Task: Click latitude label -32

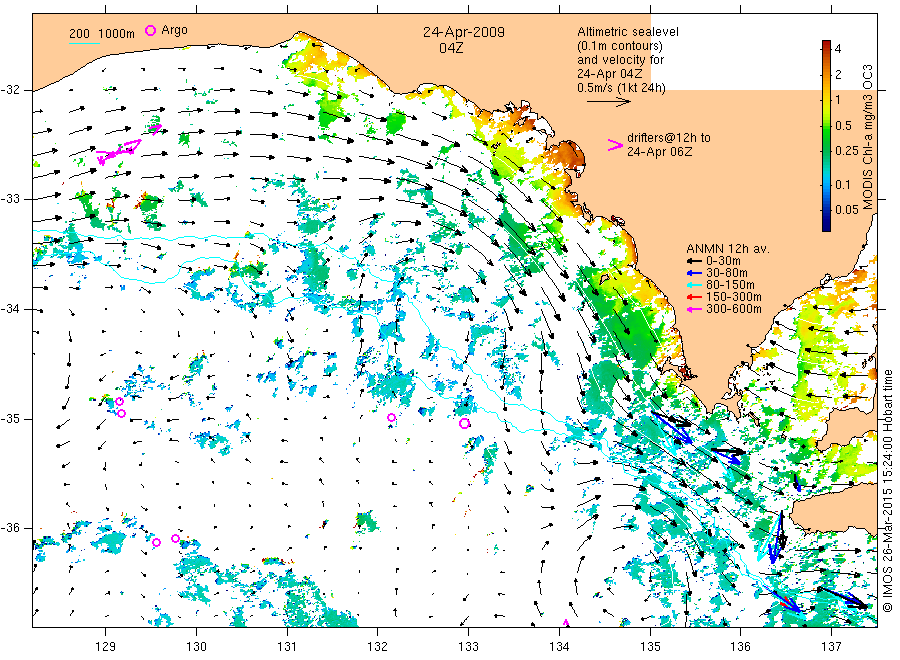Action: tap(10, 90)
